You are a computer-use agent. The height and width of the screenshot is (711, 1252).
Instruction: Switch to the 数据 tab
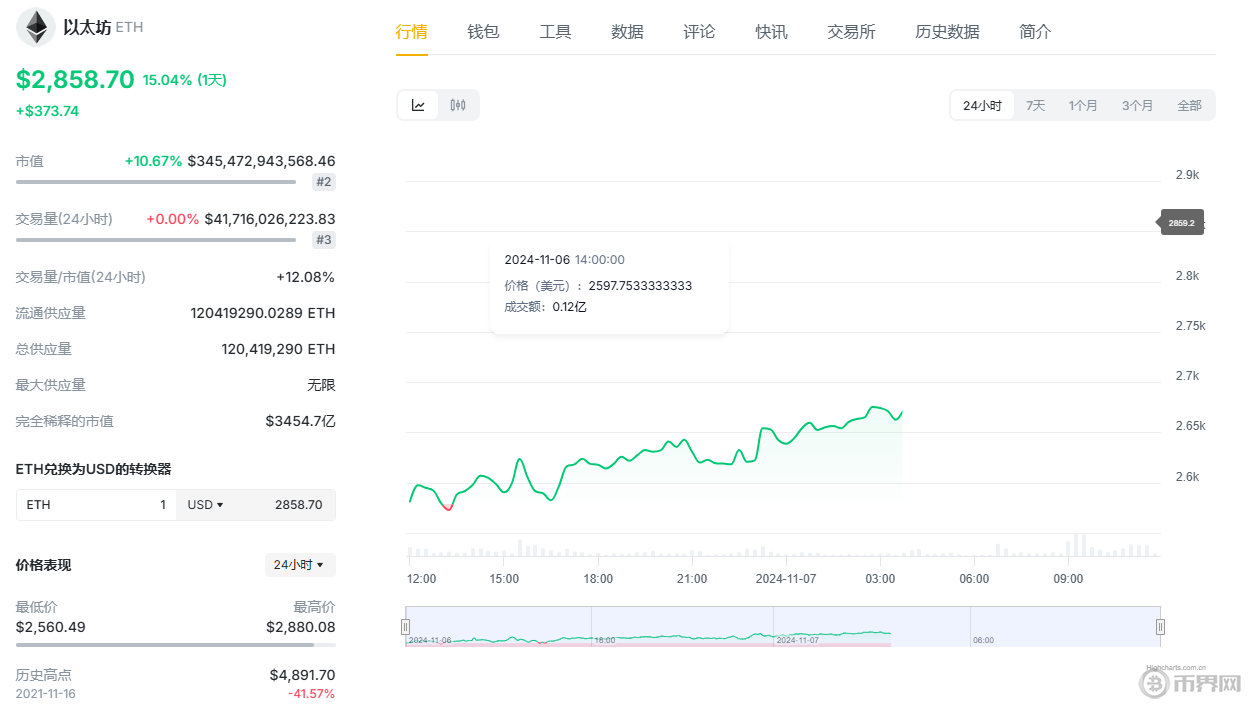coord(627,31)
